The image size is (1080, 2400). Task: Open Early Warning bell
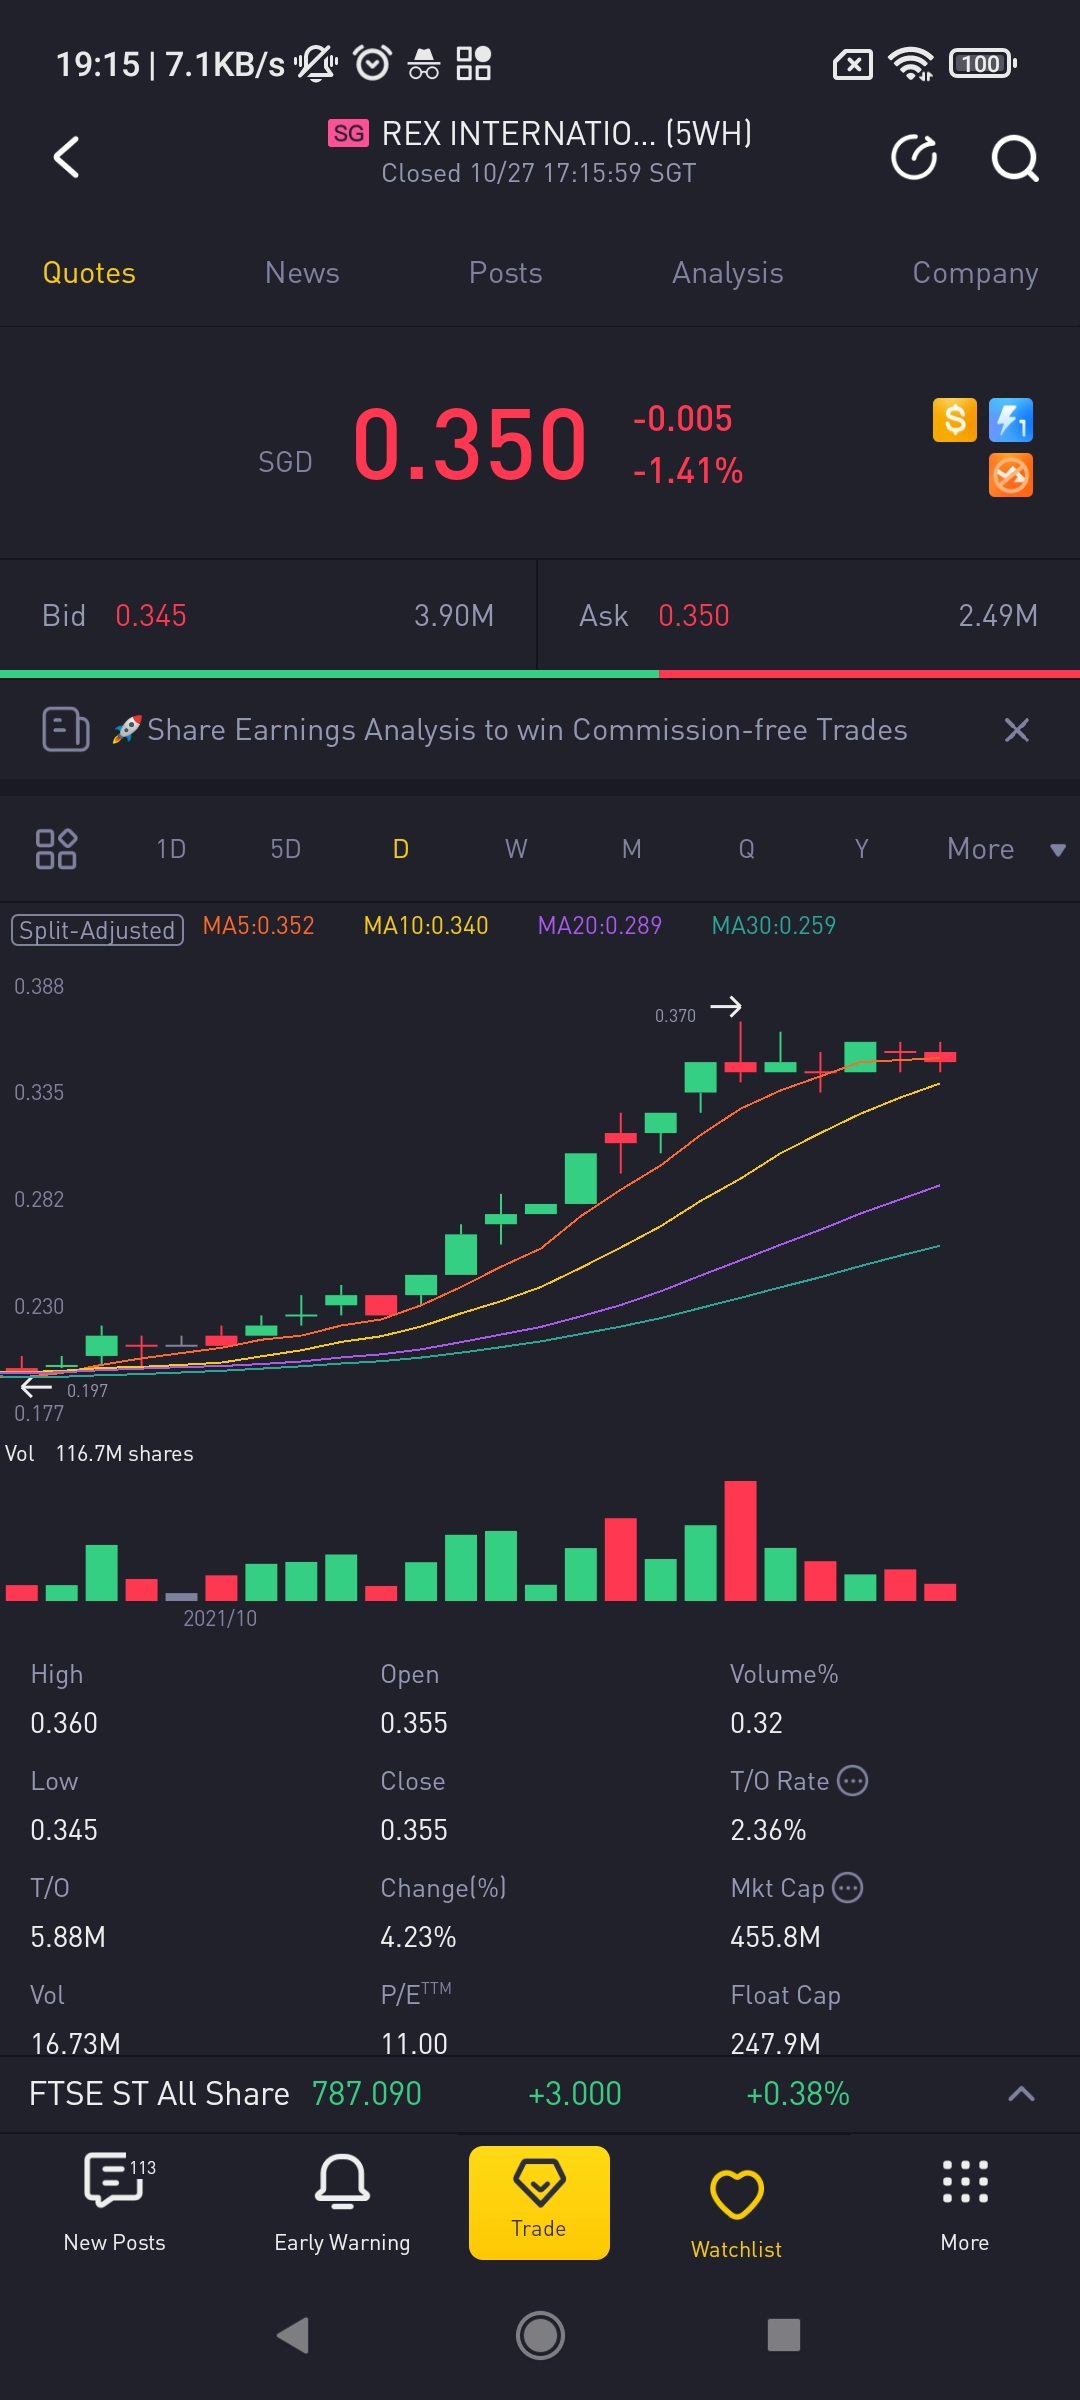342,2203
